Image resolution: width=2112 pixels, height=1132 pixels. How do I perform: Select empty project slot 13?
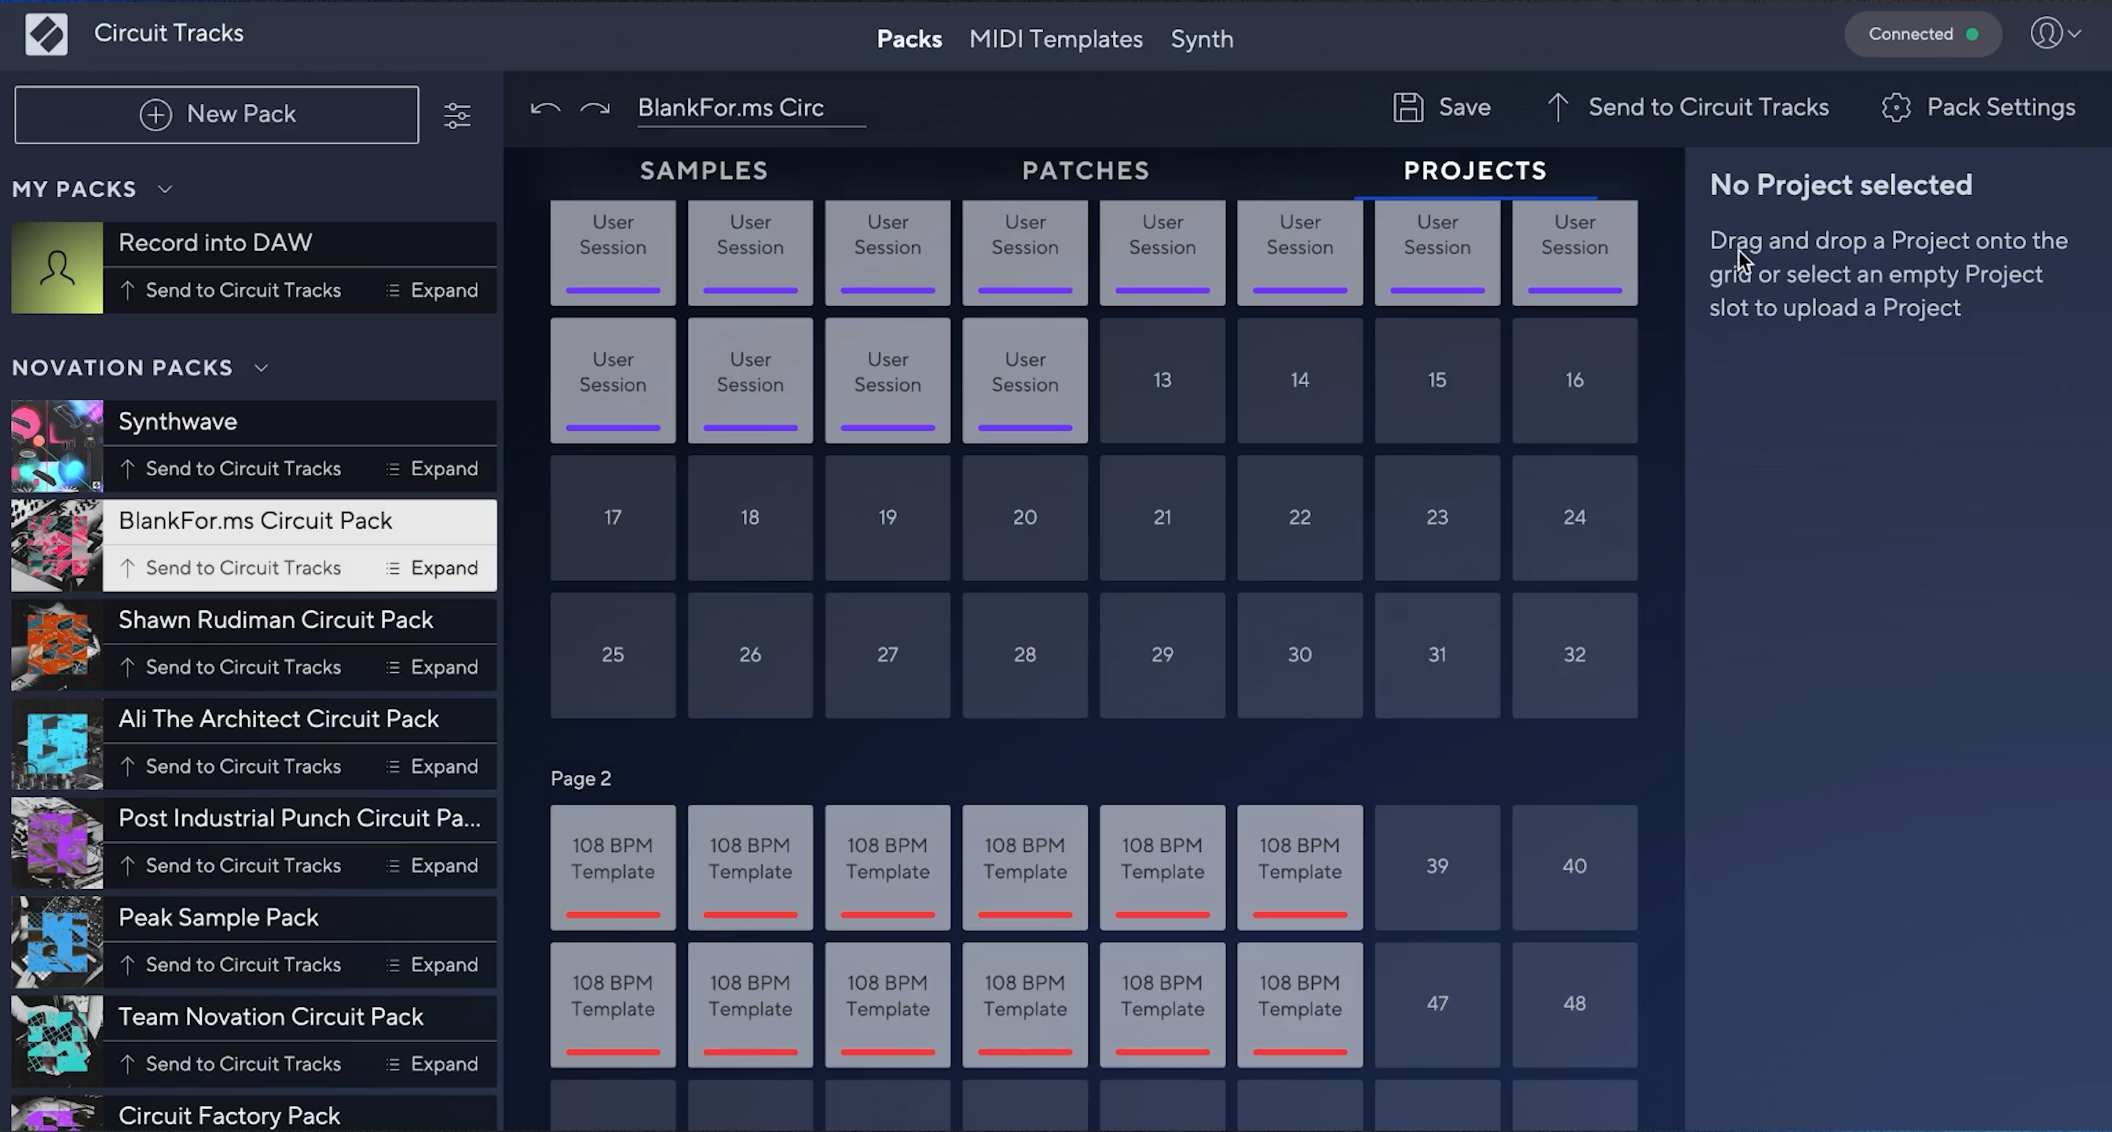tap(1162, 380)
